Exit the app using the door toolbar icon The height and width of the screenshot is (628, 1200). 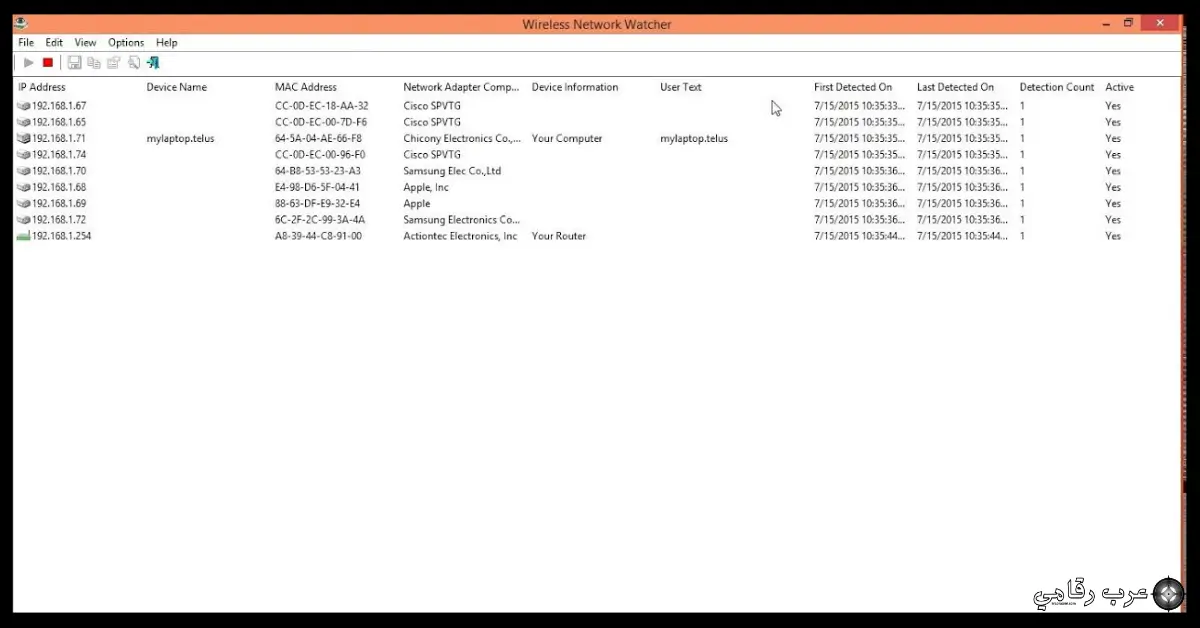click(153, 62)
